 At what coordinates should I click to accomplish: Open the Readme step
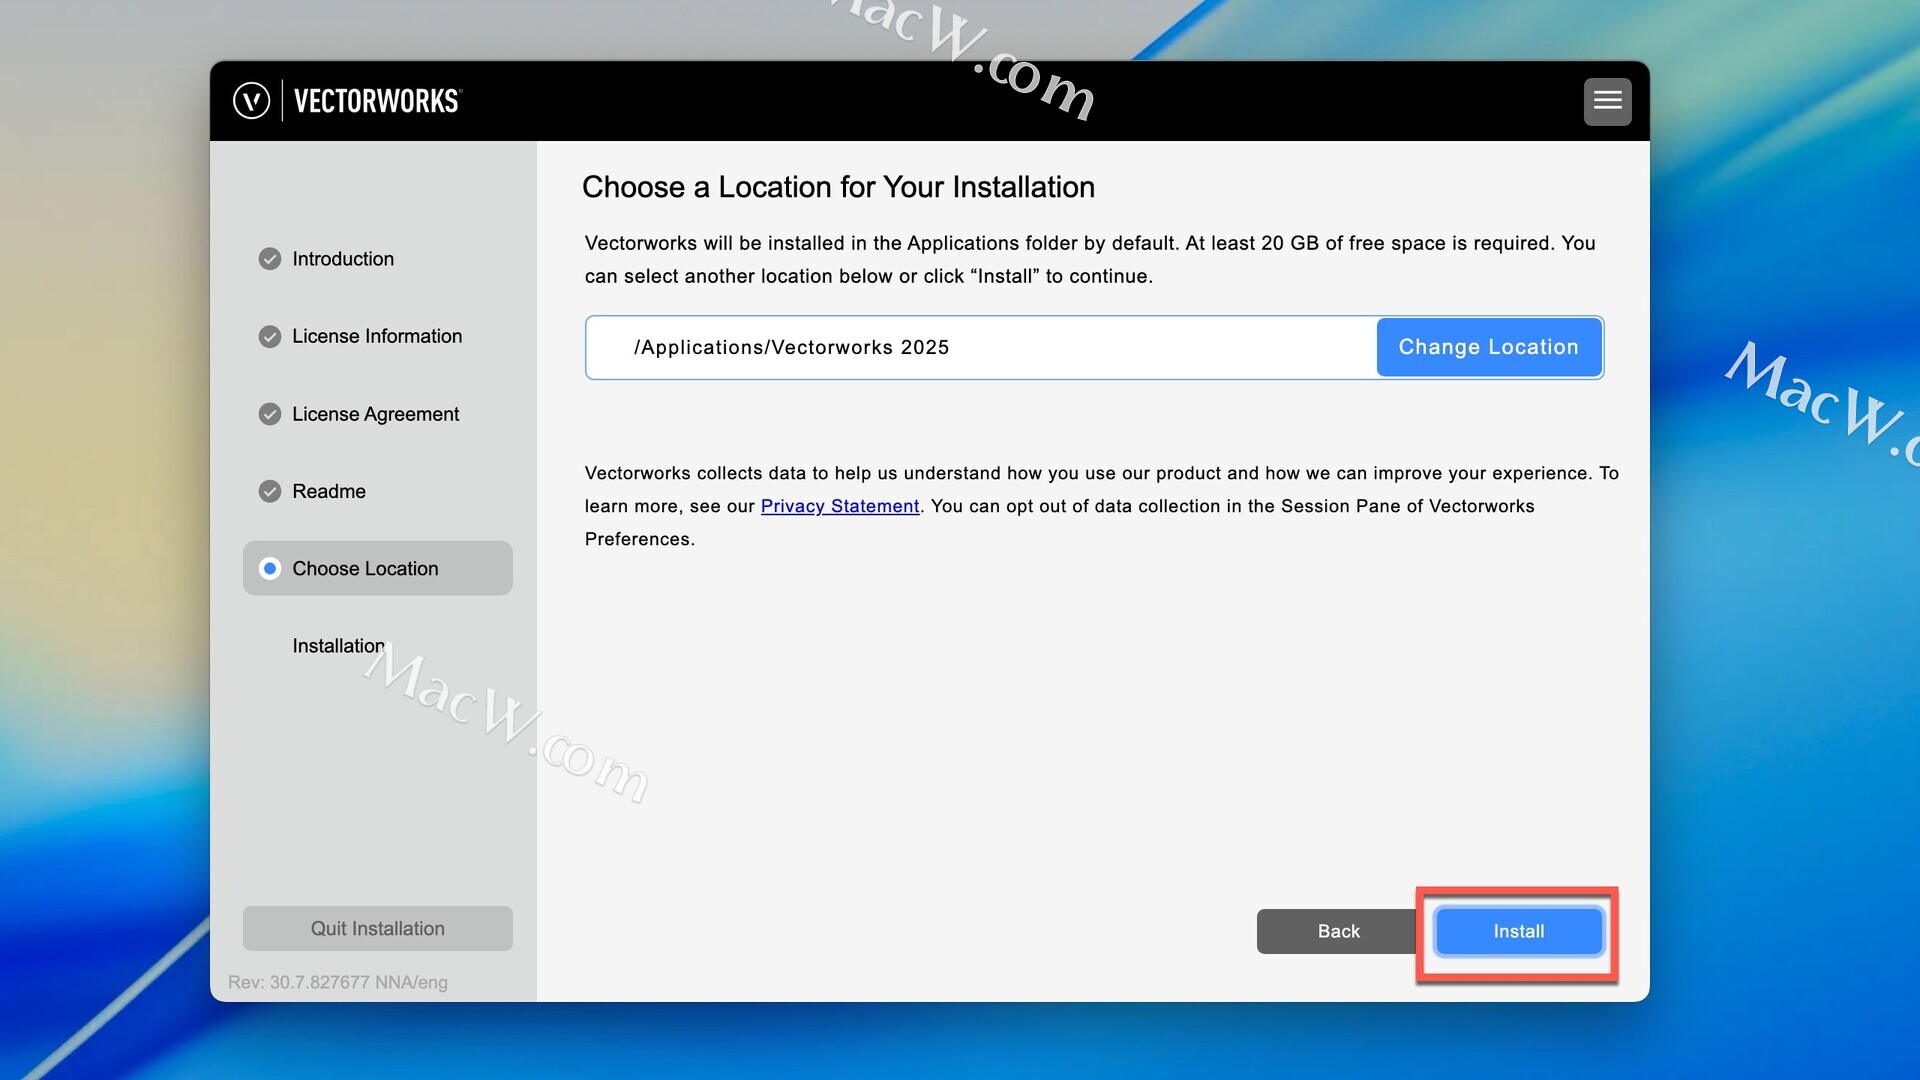(329, 491)
